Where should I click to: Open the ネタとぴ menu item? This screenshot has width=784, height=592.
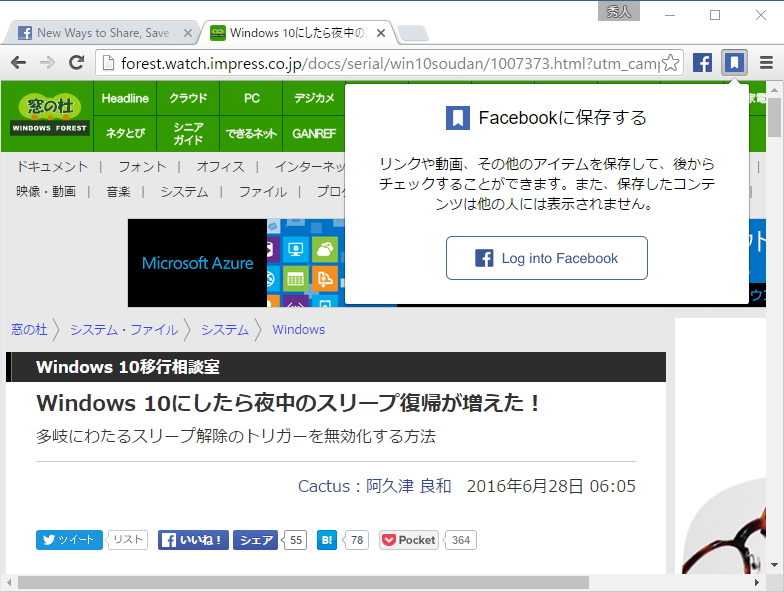click(125, 134)
